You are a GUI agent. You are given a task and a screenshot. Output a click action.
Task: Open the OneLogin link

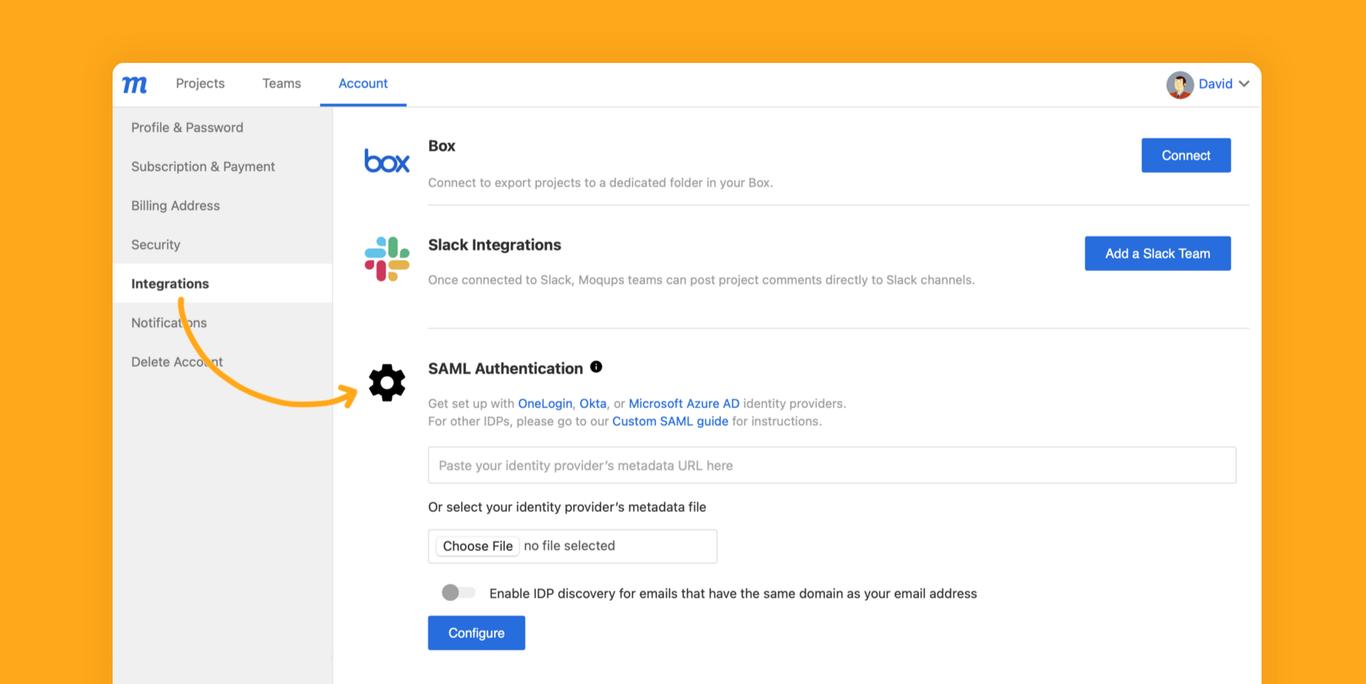pos(545,404)
